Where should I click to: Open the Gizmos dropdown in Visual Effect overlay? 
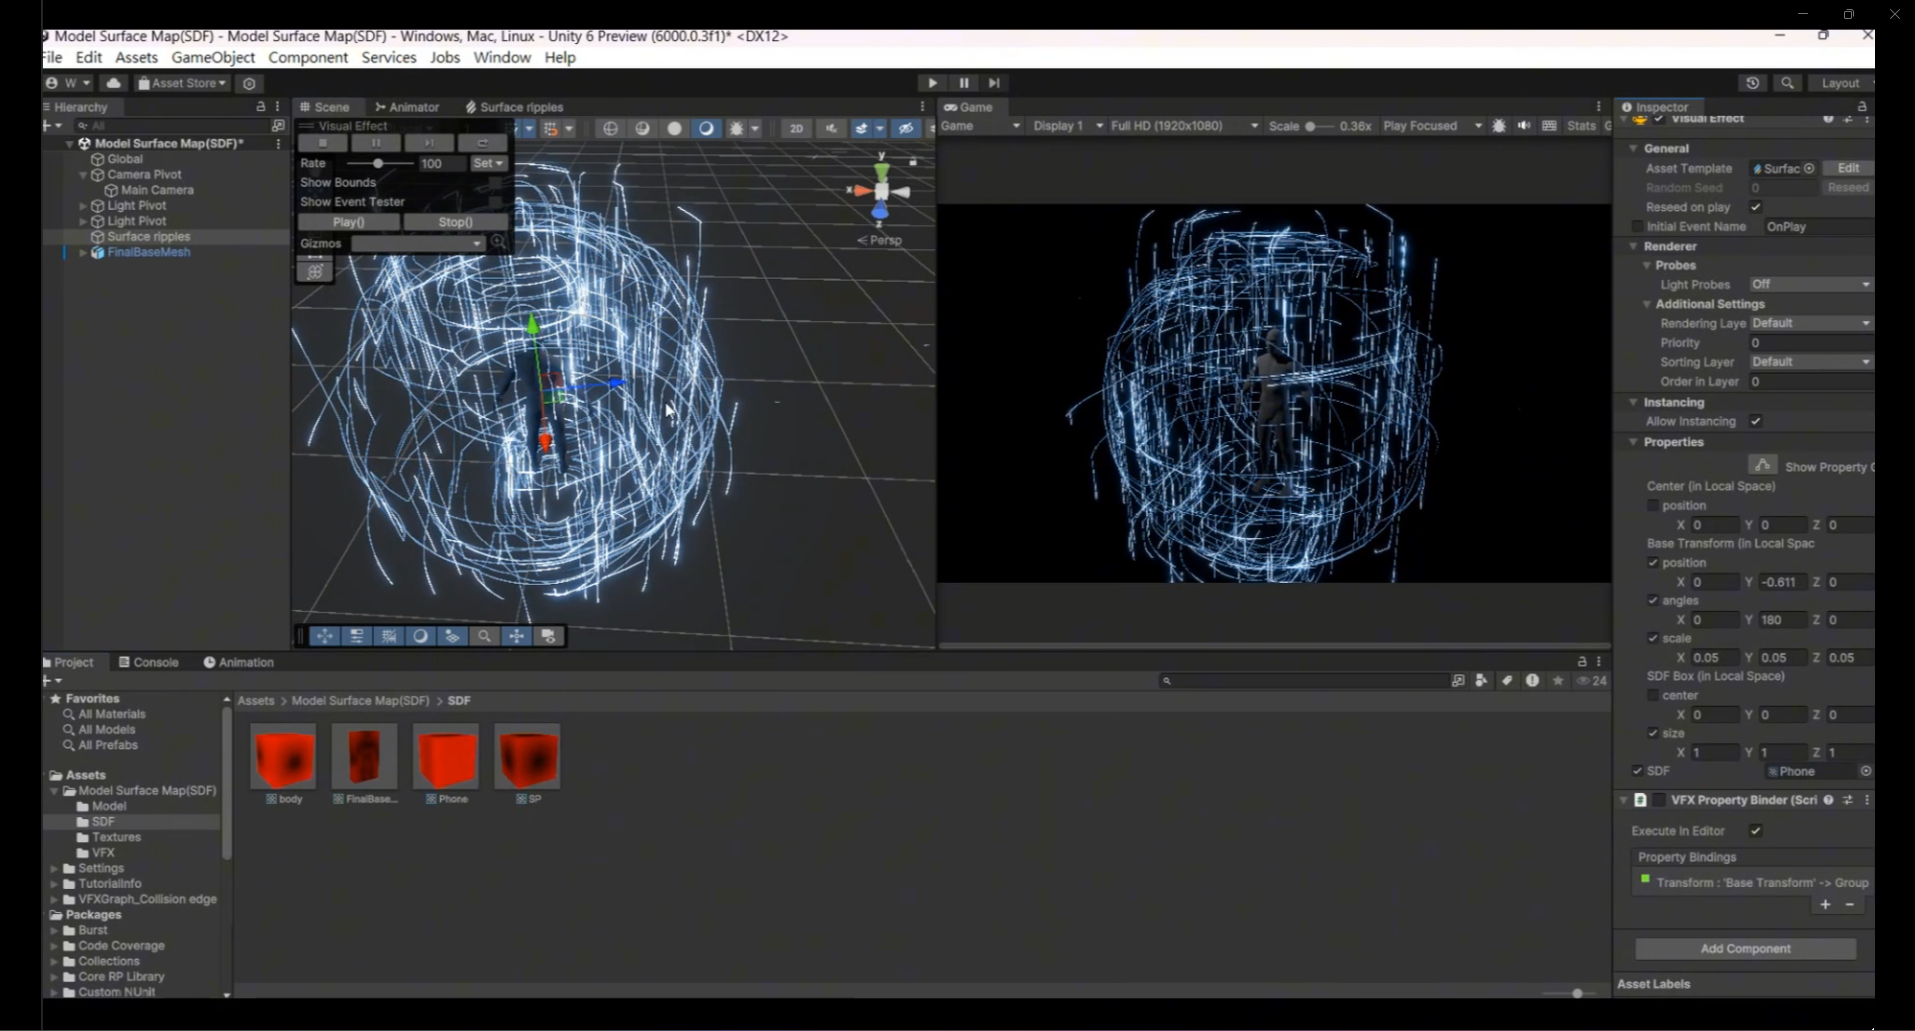(x=417, y=243)
